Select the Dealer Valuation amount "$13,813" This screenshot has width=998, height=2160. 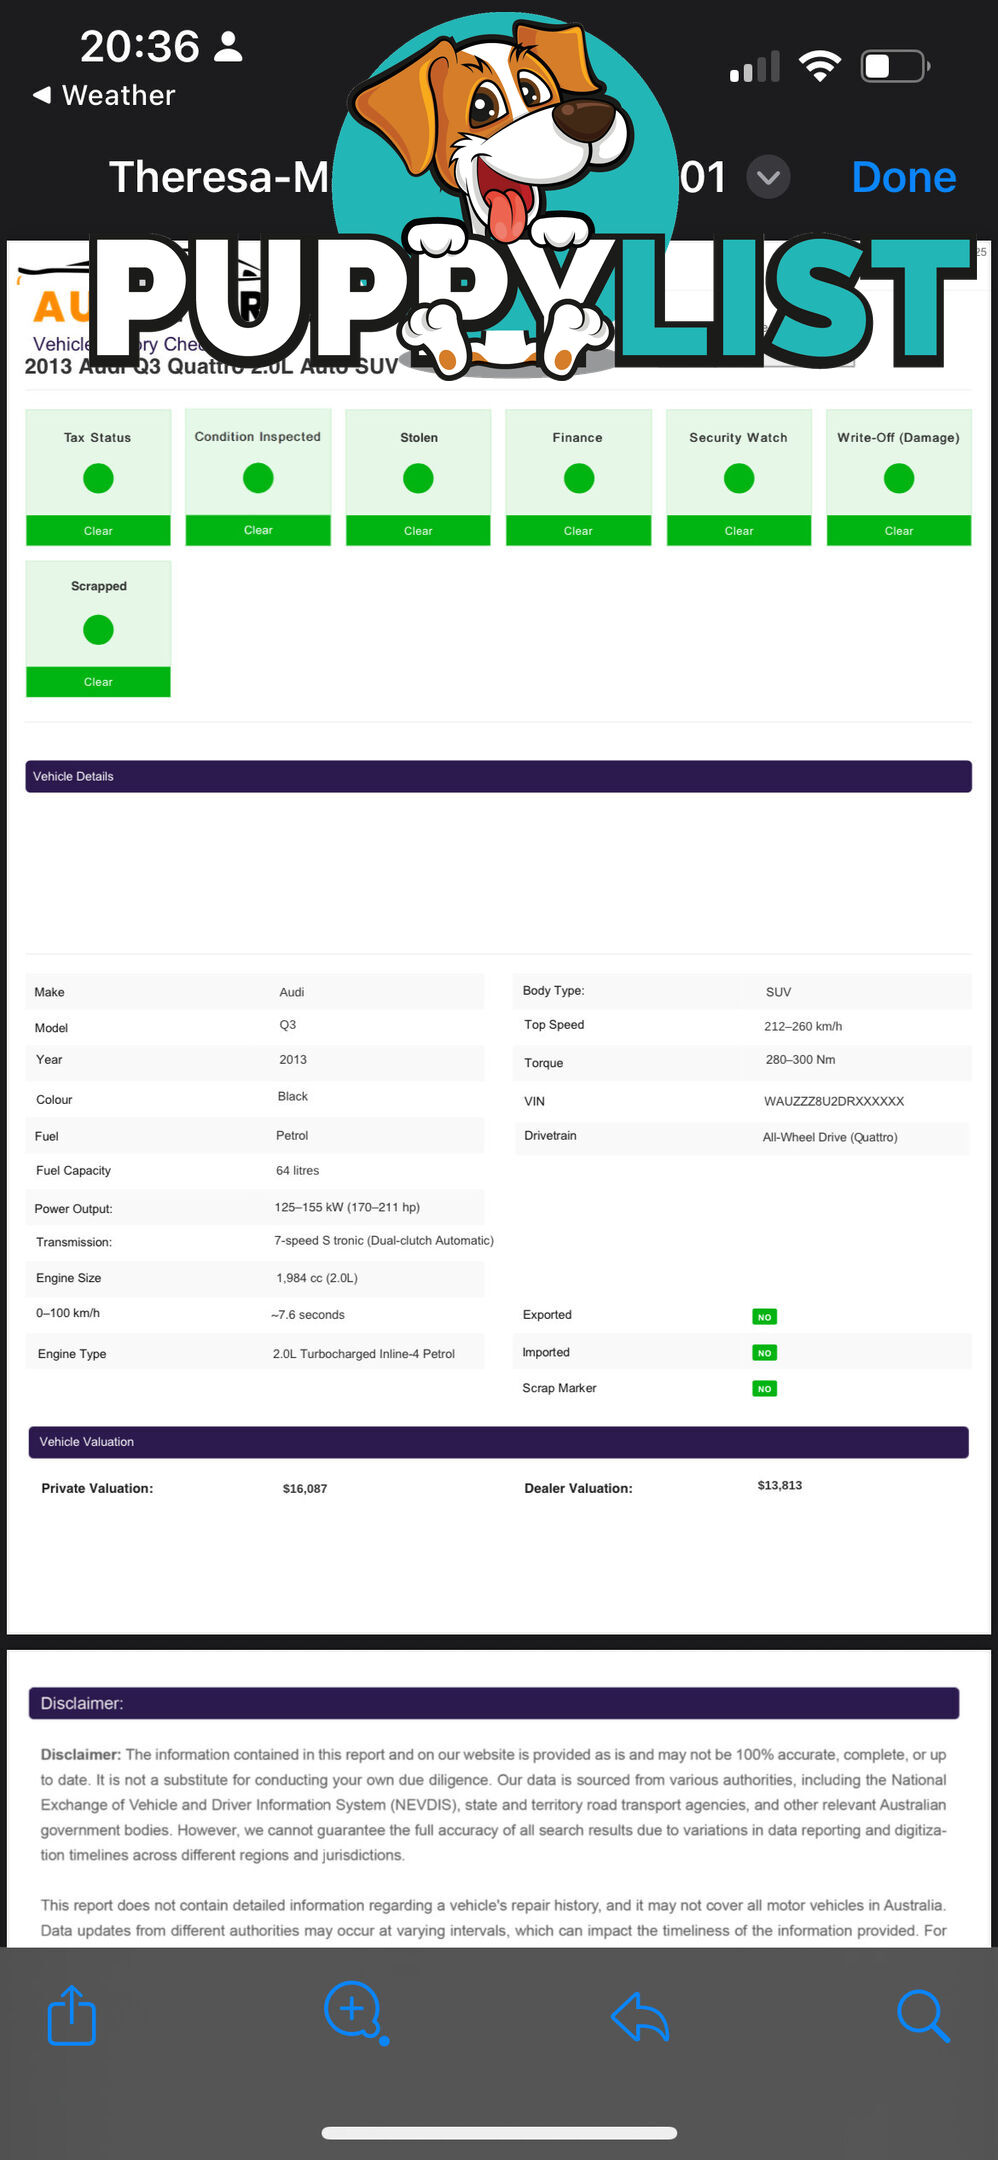pos(780,1486)
